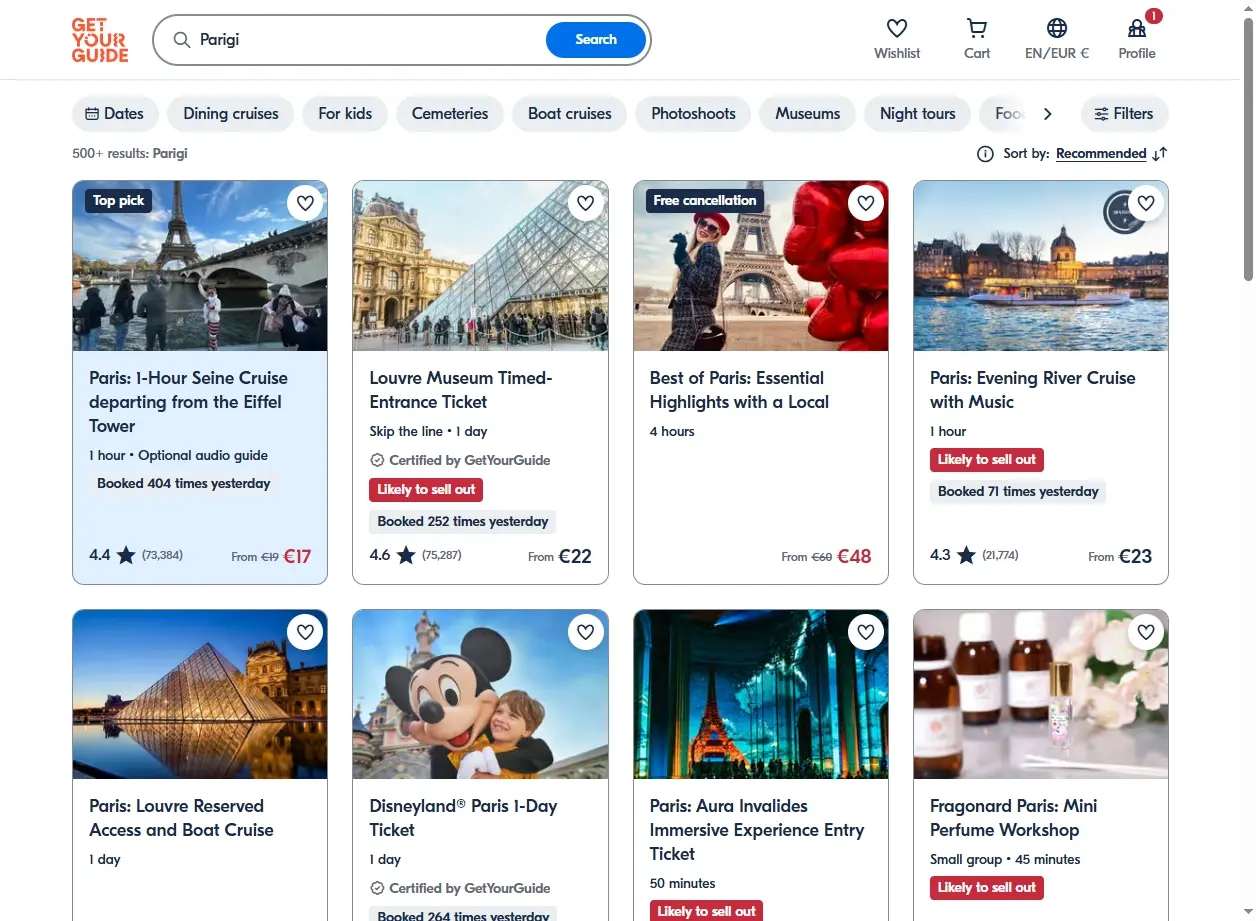Image resolution: width=1256 pixels, height=921 pixels.
Task: Click the Free cancellation badge
Action: point(705,201)
